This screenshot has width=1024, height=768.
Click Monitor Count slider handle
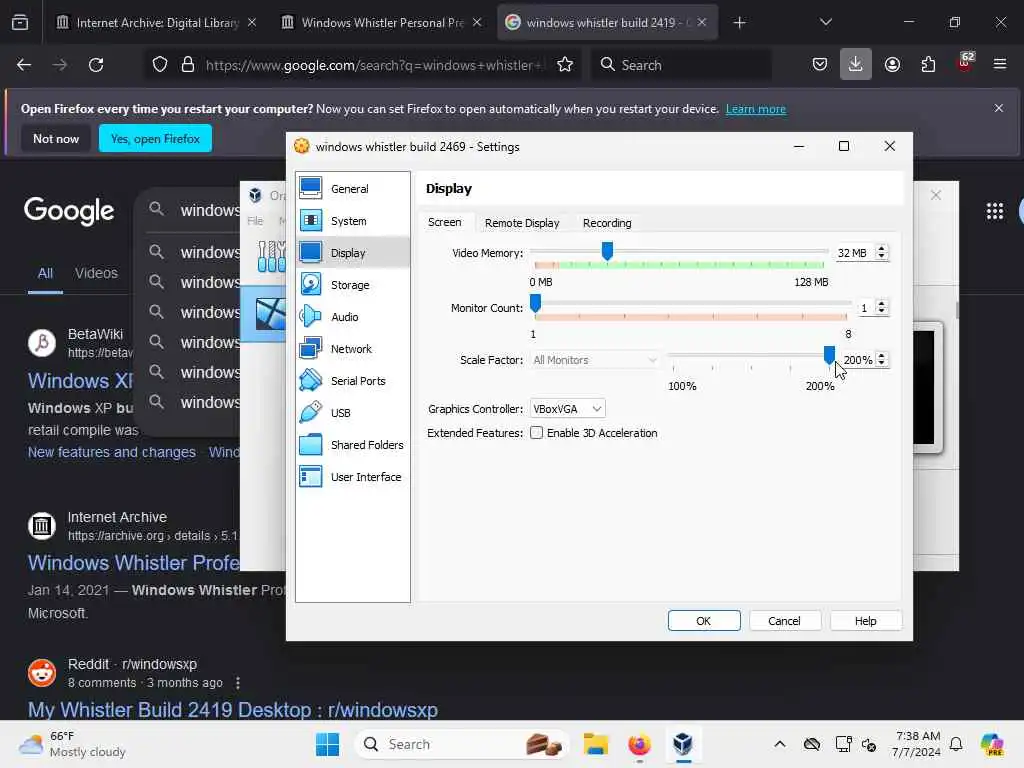coord(535,303)
